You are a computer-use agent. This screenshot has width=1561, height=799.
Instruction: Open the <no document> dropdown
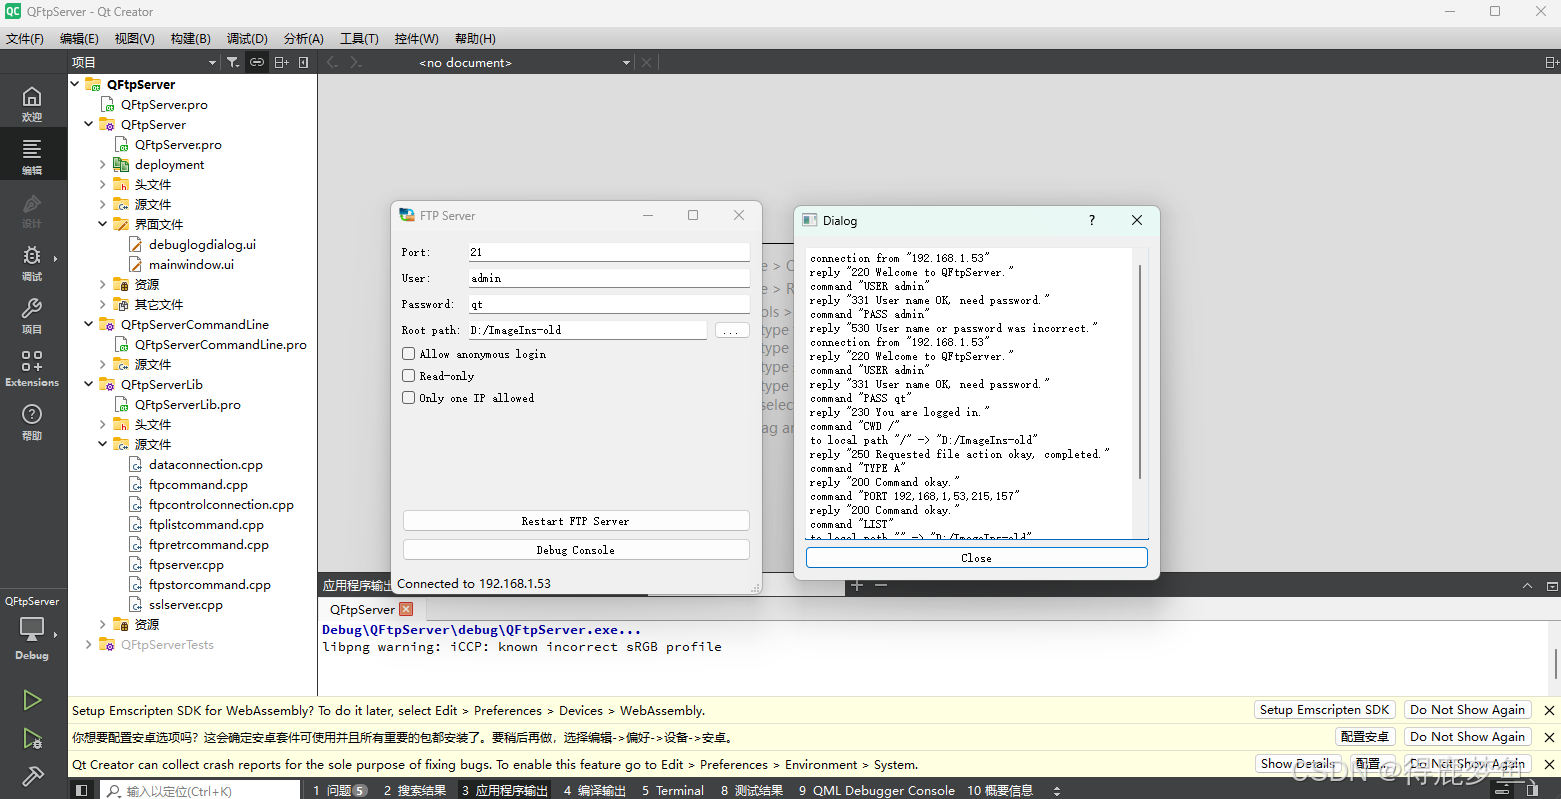pyautogui.click(x=524, y=62)
